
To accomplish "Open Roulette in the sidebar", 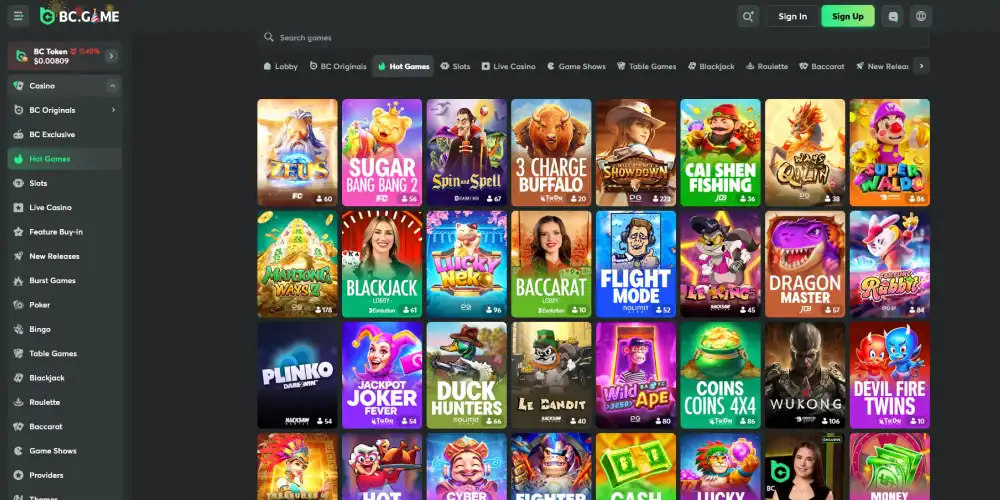I will pos(64,402).
